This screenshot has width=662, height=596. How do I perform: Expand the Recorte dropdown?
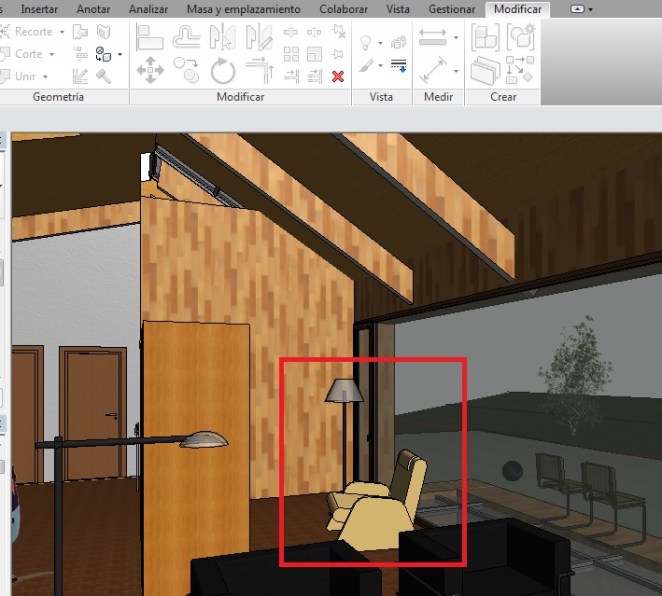tap(62, 32)
